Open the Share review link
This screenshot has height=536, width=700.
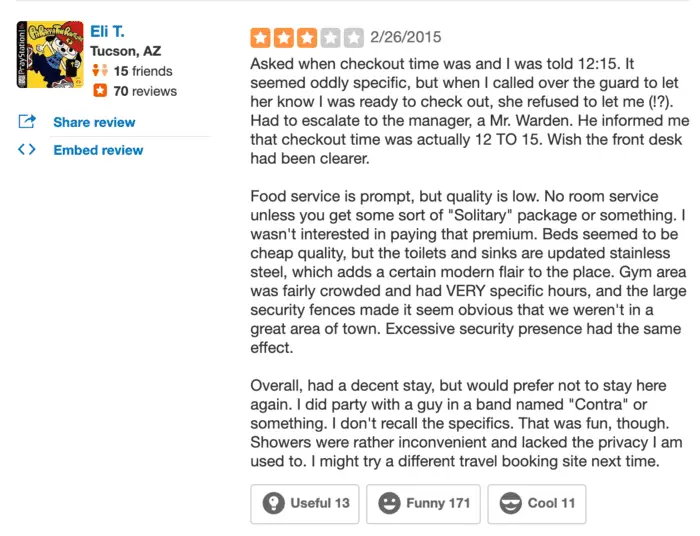click(x=94, y=122)
